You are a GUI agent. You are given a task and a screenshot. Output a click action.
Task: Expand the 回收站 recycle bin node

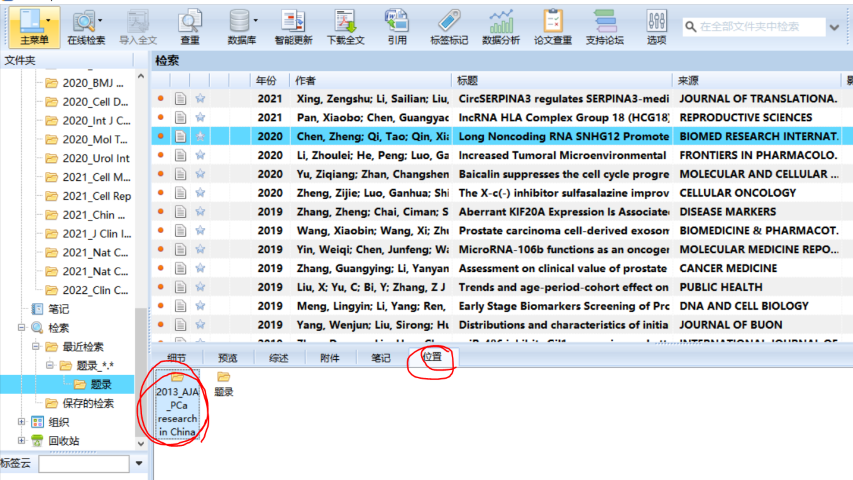pos(21,441)
